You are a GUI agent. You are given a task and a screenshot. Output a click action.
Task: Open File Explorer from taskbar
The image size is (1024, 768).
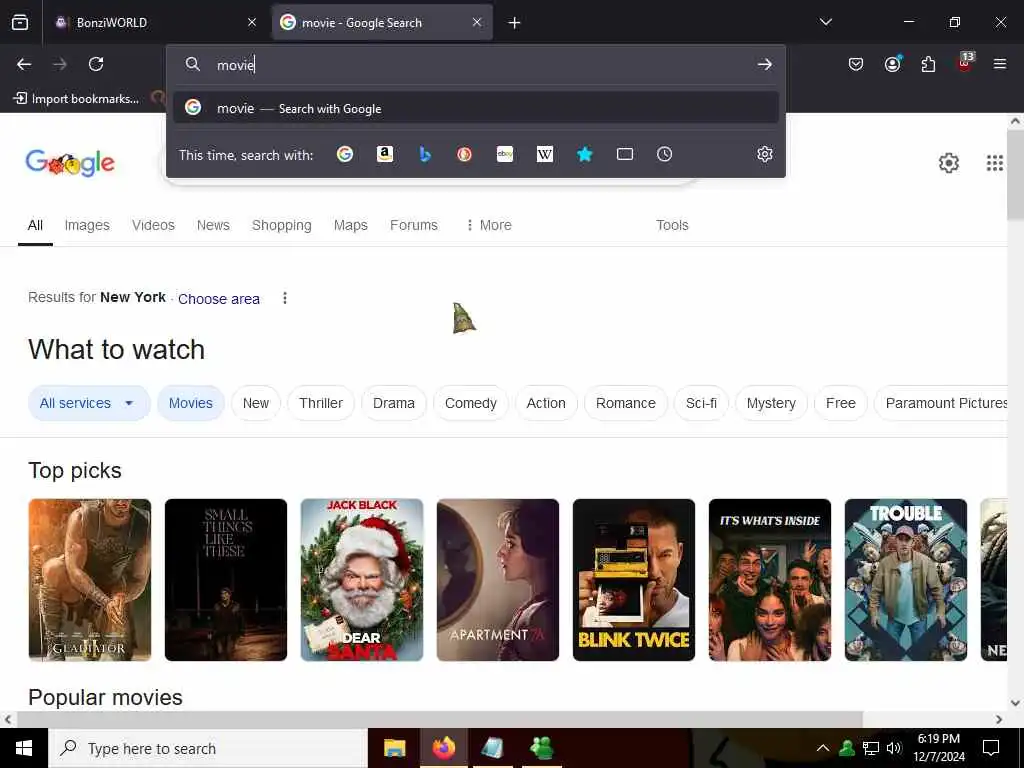[394, 748]
